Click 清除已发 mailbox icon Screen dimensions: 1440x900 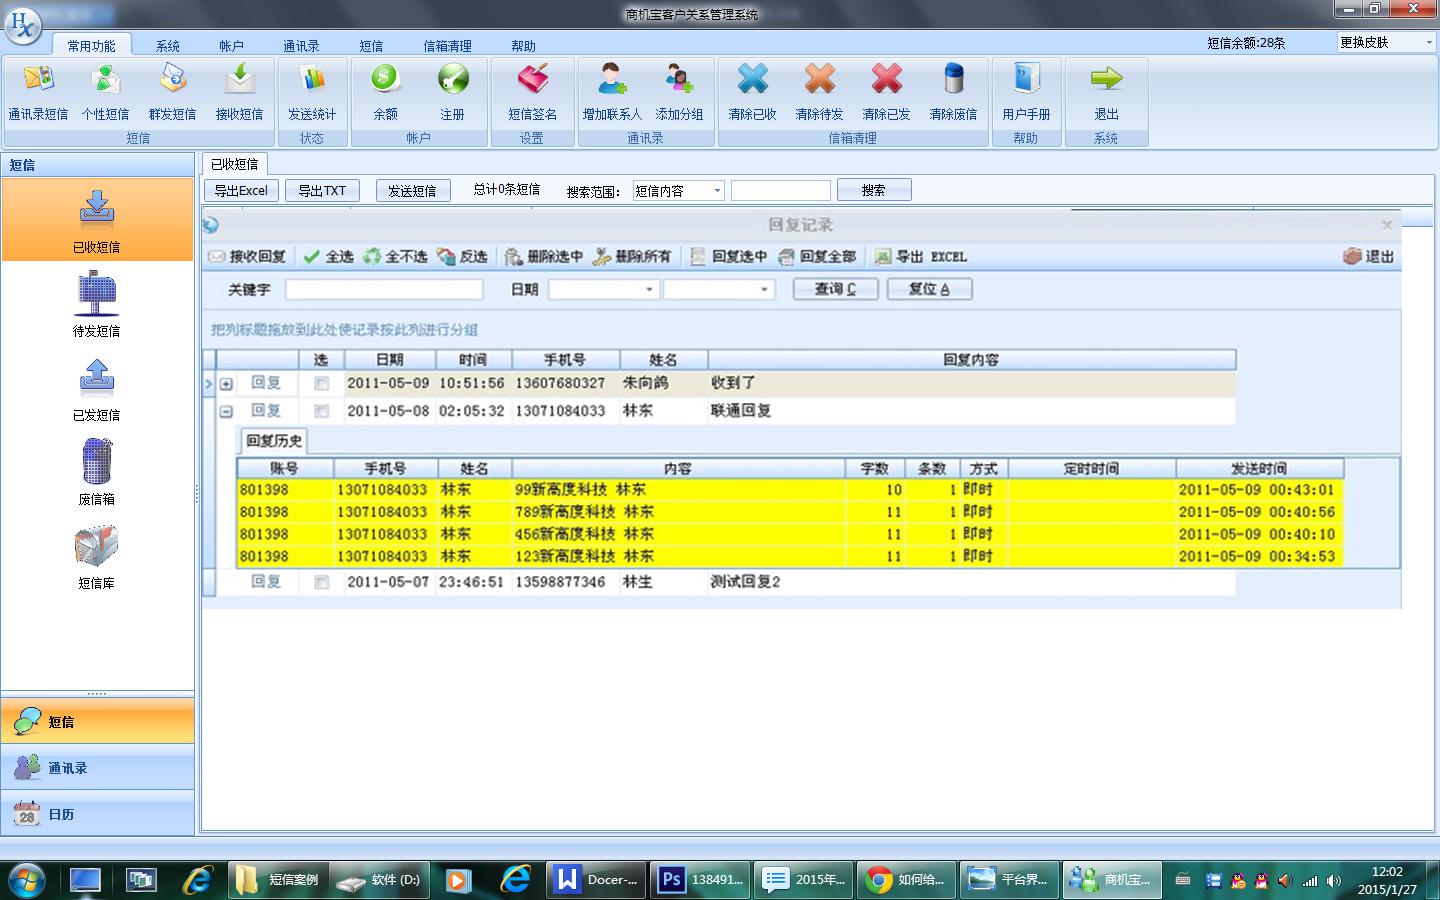886,93
